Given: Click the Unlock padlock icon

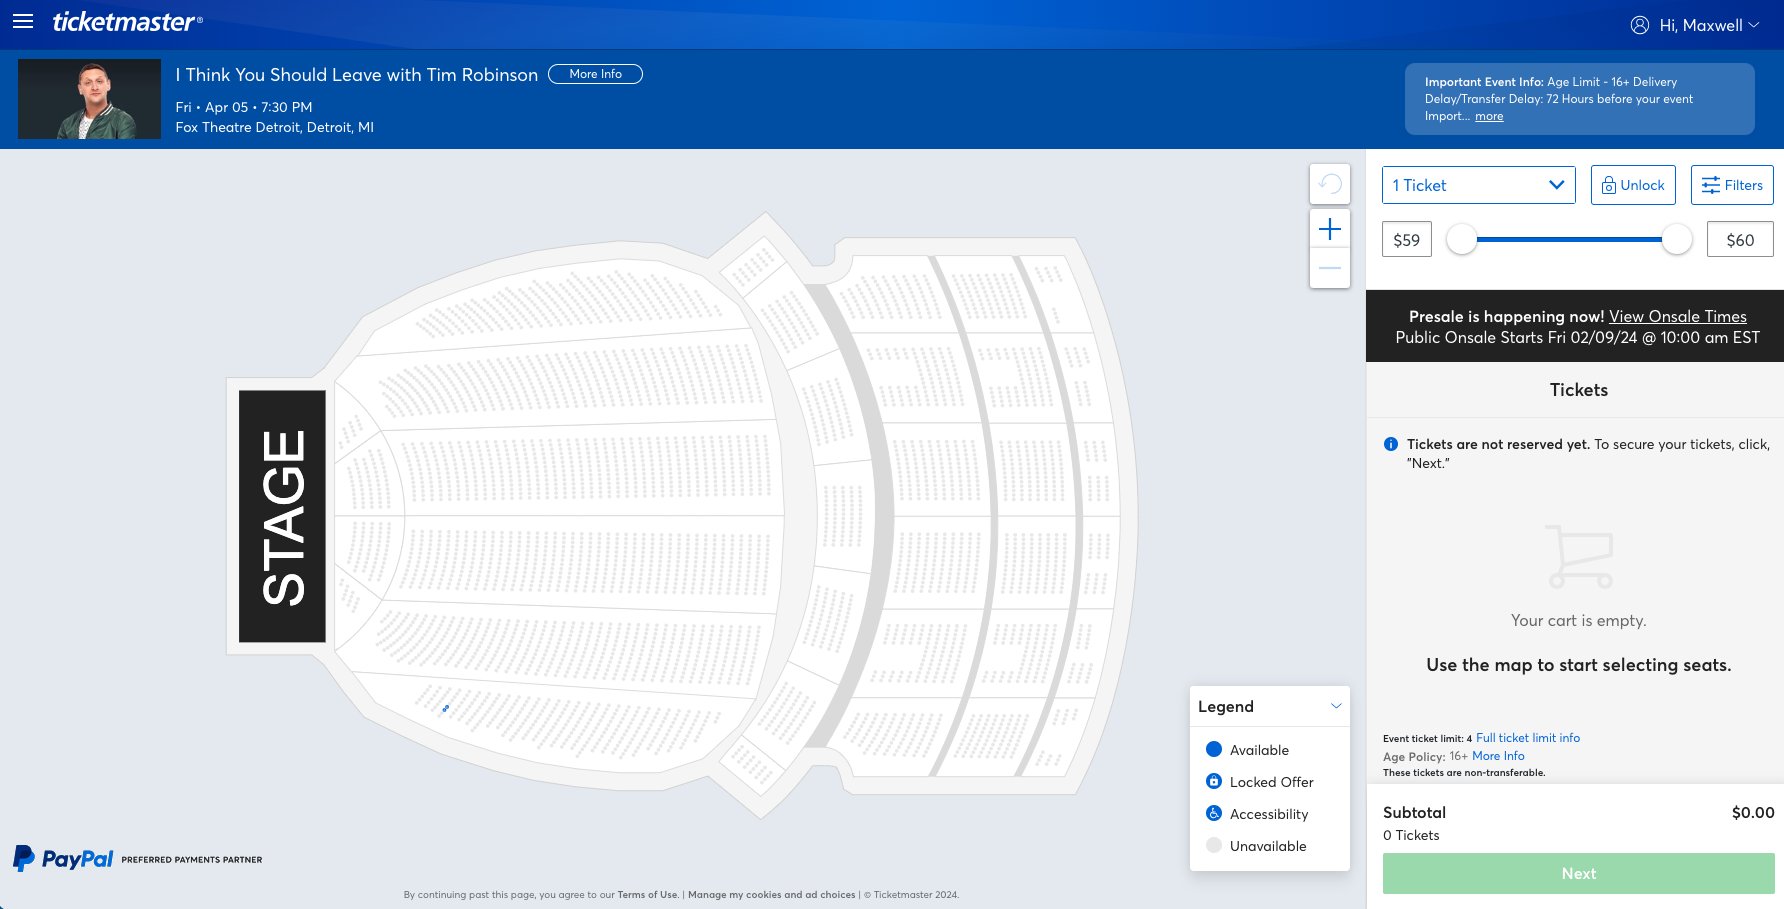Looking at the screenshot, I should tap(1609, 185).
